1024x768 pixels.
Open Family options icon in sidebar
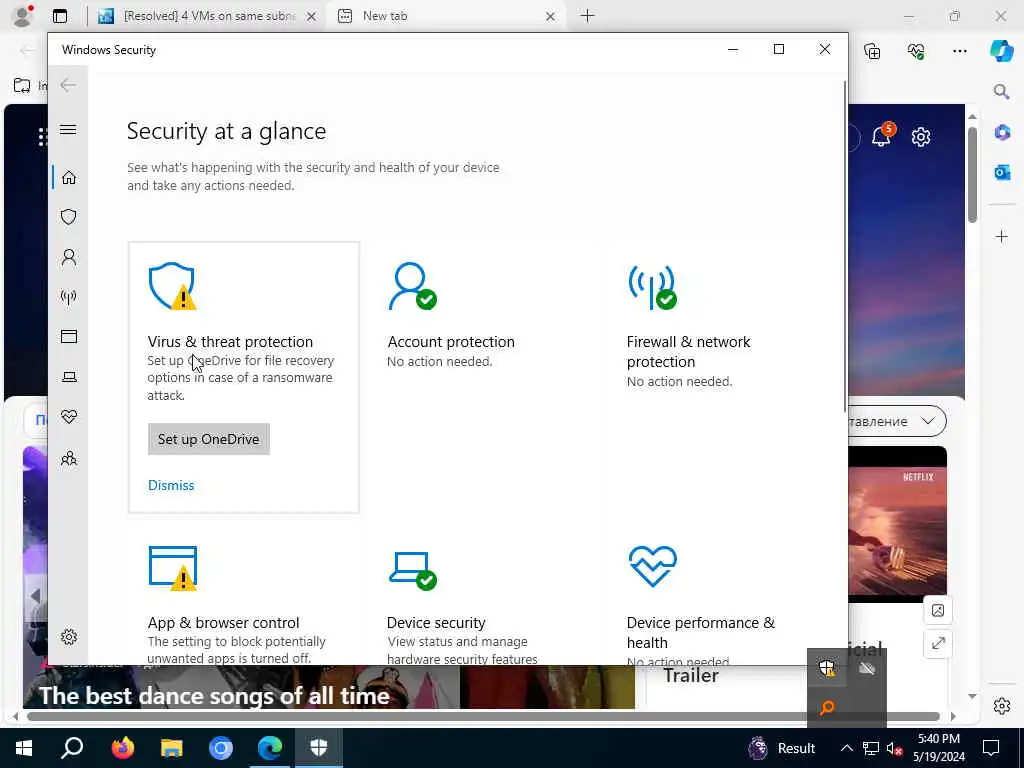69,458
